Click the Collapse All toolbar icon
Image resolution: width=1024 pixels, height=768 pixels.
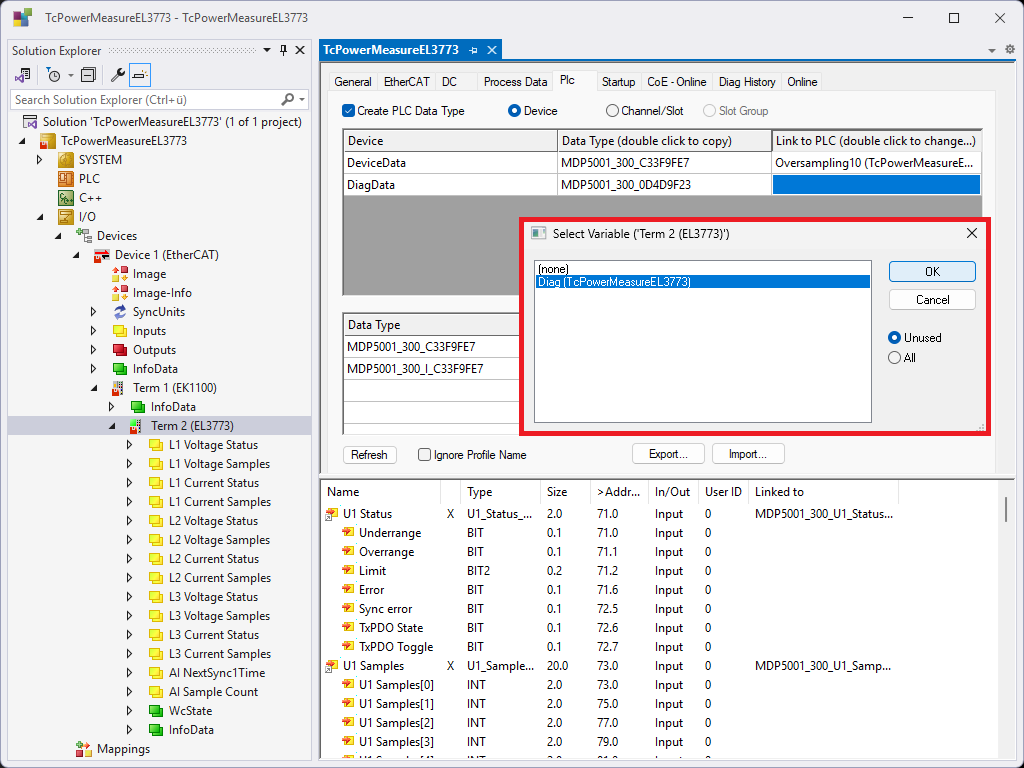click(88, 75)
